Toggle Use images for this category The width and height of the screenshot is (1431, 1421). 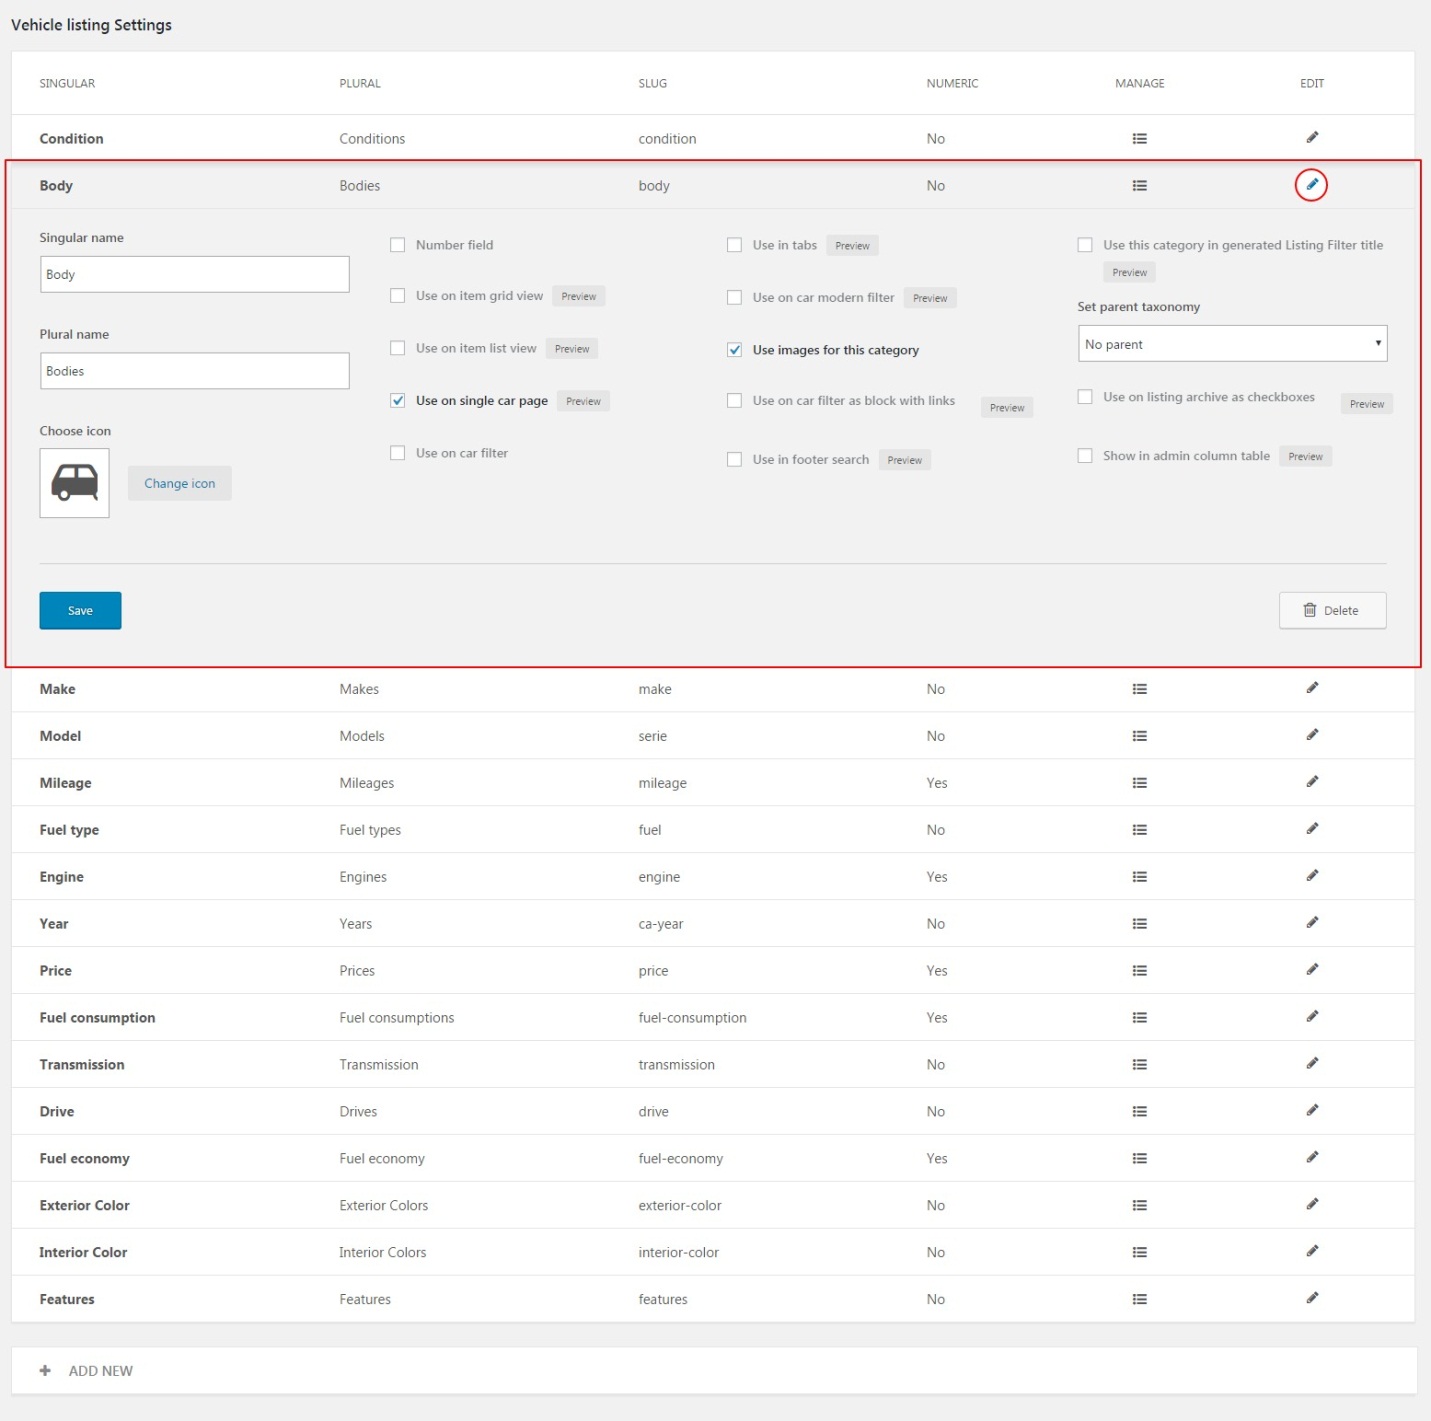coord(735,350)
